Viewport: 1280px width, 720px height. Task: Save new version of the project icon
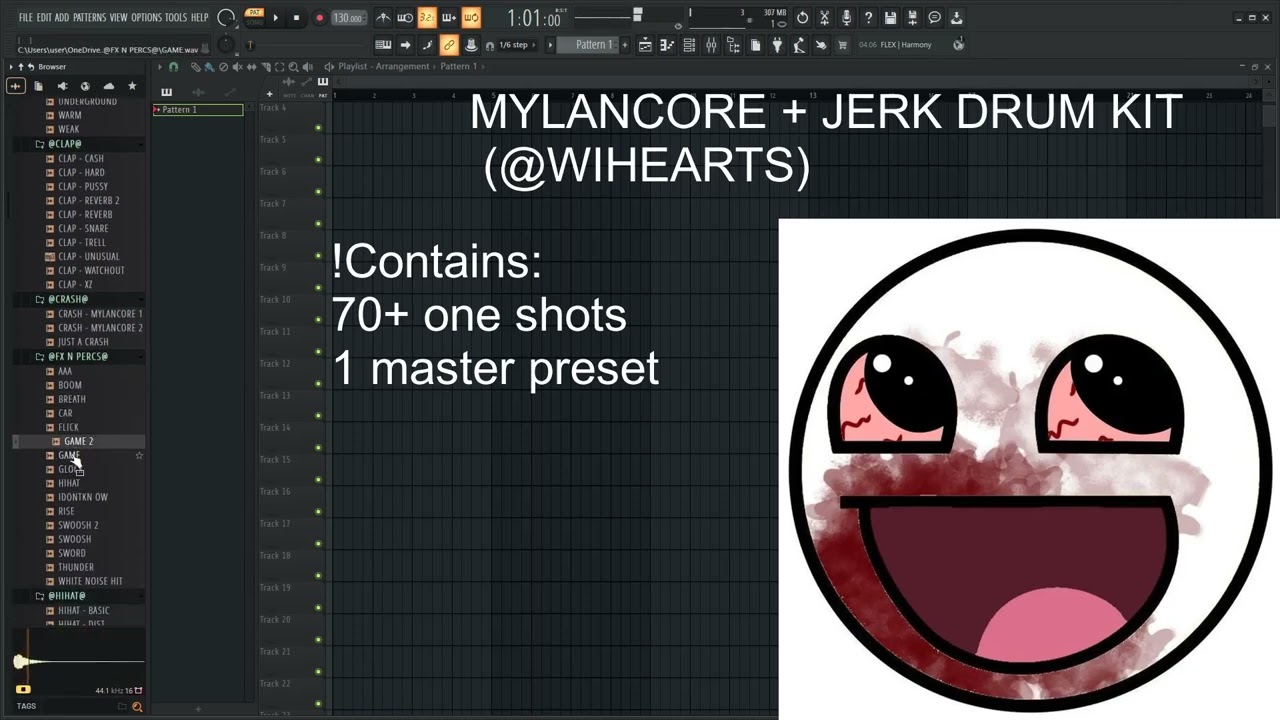912,17
